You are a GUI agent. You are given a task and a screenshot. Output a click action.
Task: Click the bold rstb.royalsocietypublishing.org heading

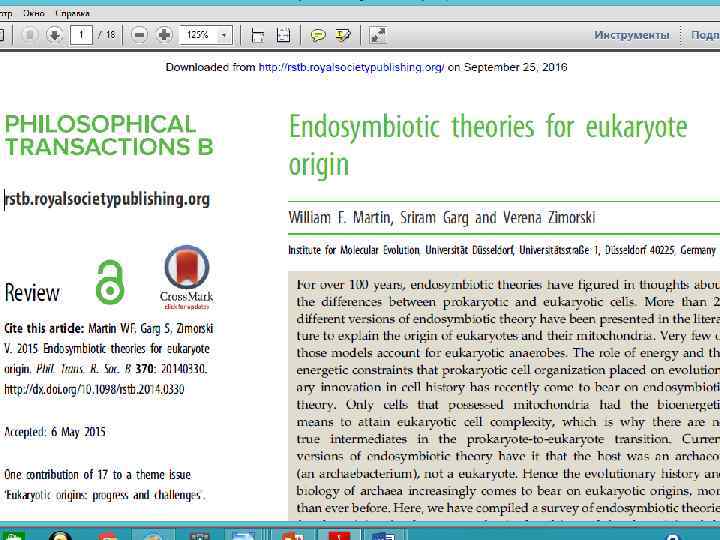coord(107,199)
